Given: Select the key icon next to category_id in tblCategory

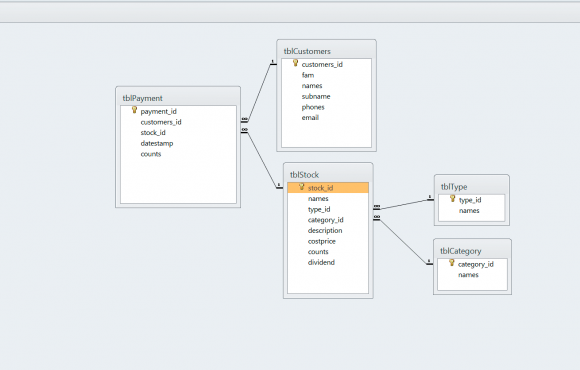Looking at the screenshot, I should pyautogui.click(x=452, y=263).
